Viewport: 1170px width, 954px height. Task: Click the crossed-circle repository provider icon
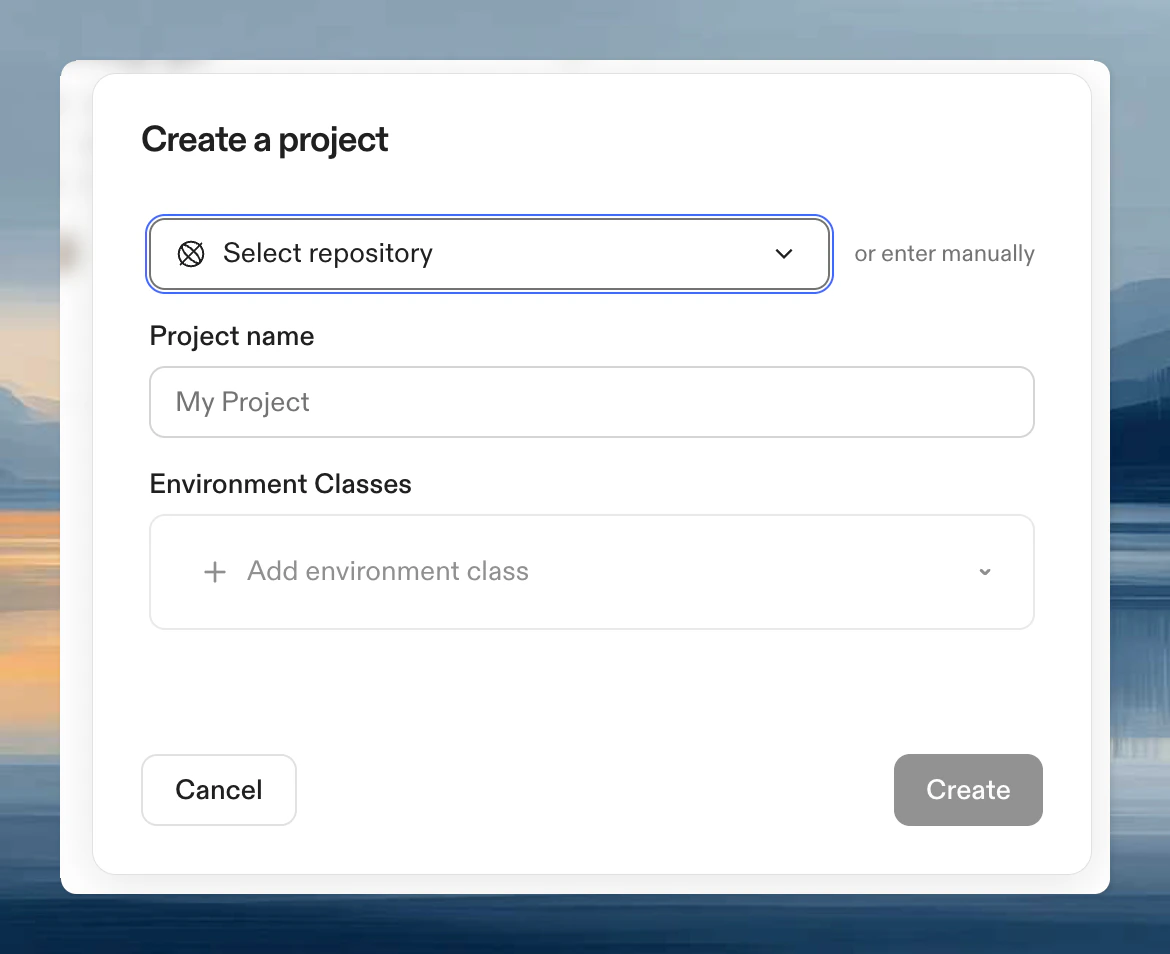tap(191, 254)
